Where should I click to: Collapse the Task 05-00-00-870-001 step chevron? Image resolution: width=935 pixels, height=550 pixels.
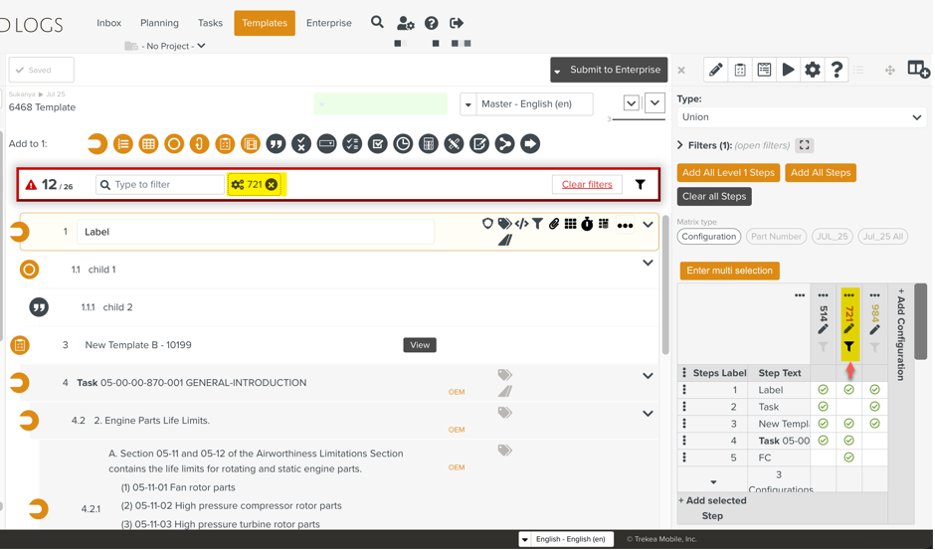(648, 376)
